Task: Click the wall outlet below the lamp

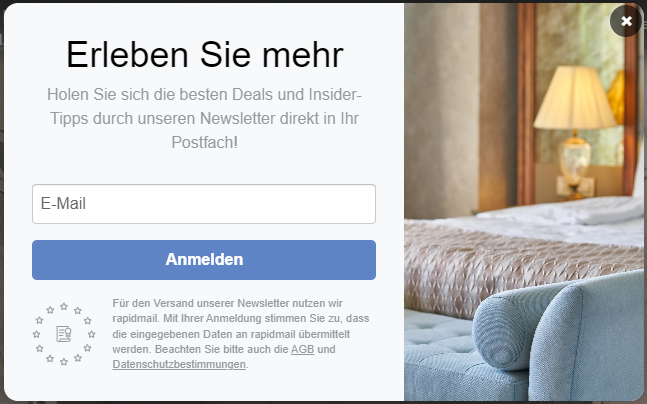Action: click(576, 187)
